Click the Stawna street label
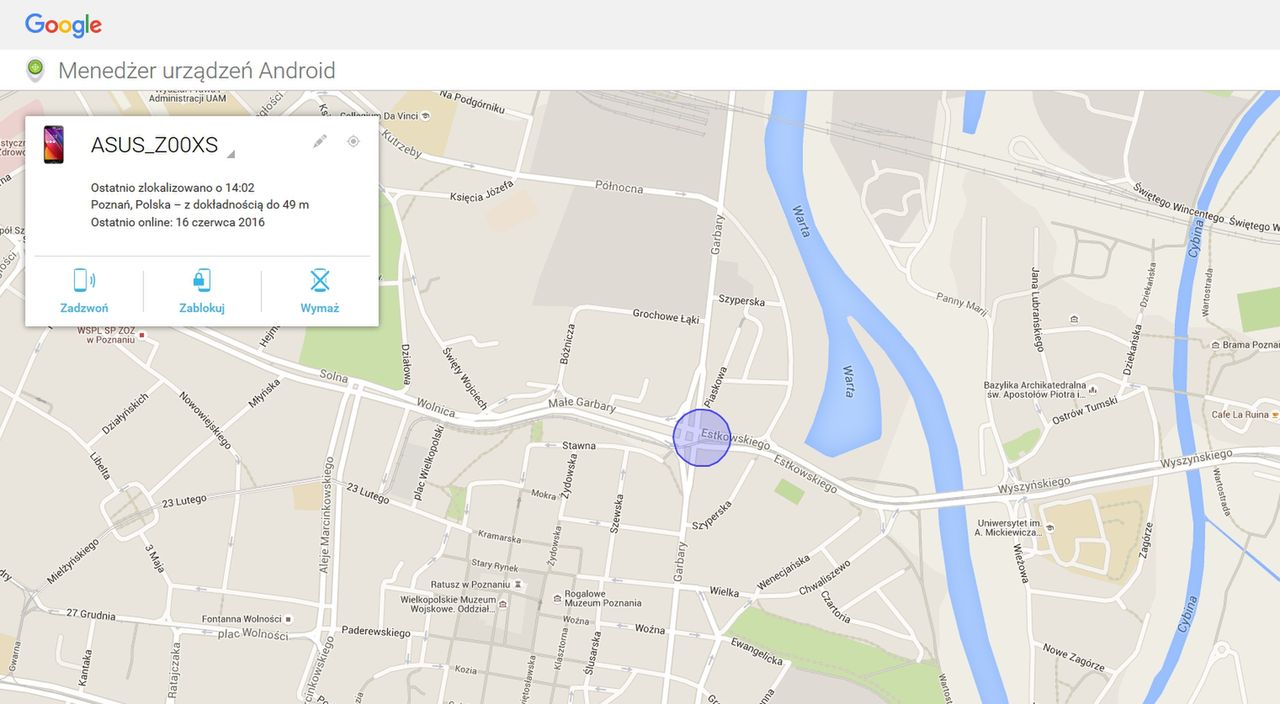 [x=579, y=446]
